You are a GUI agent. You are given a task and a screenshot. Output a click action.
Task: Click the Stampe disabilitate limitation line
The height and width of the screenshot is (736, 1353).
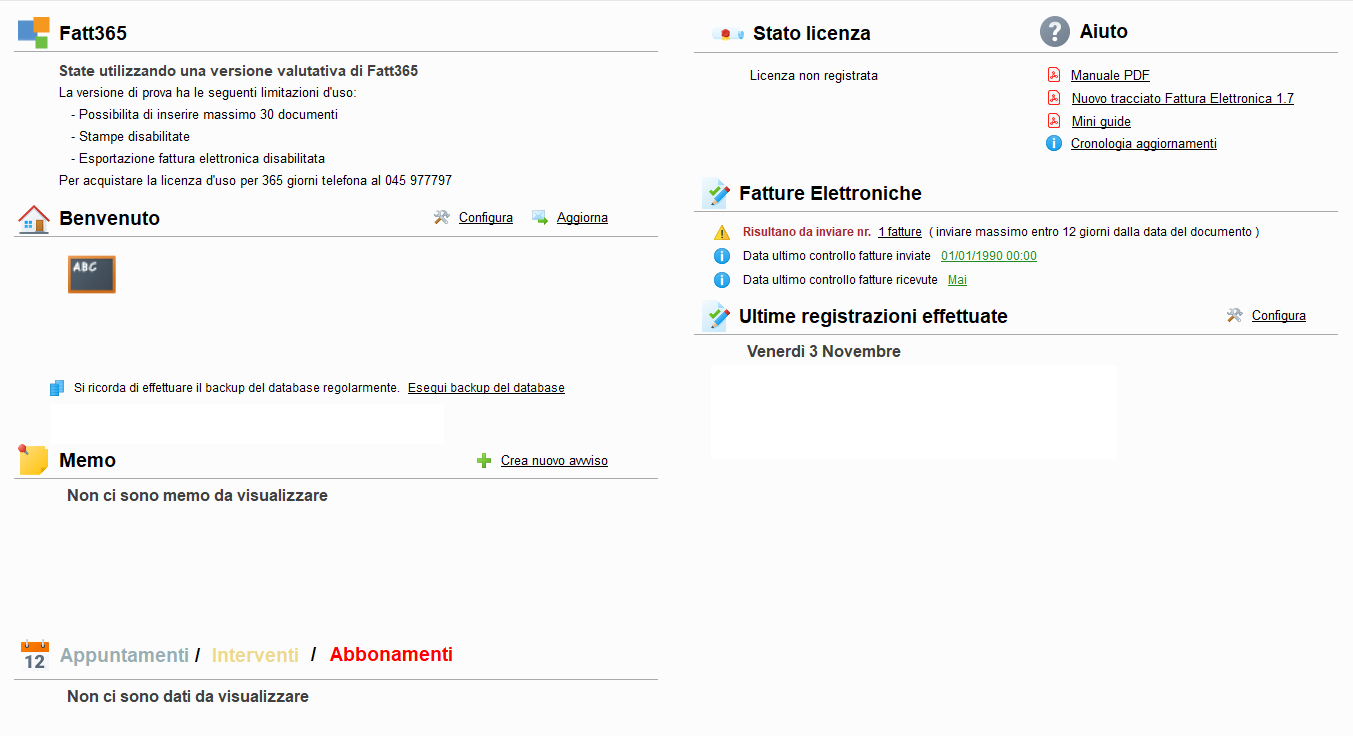[130, 136]
